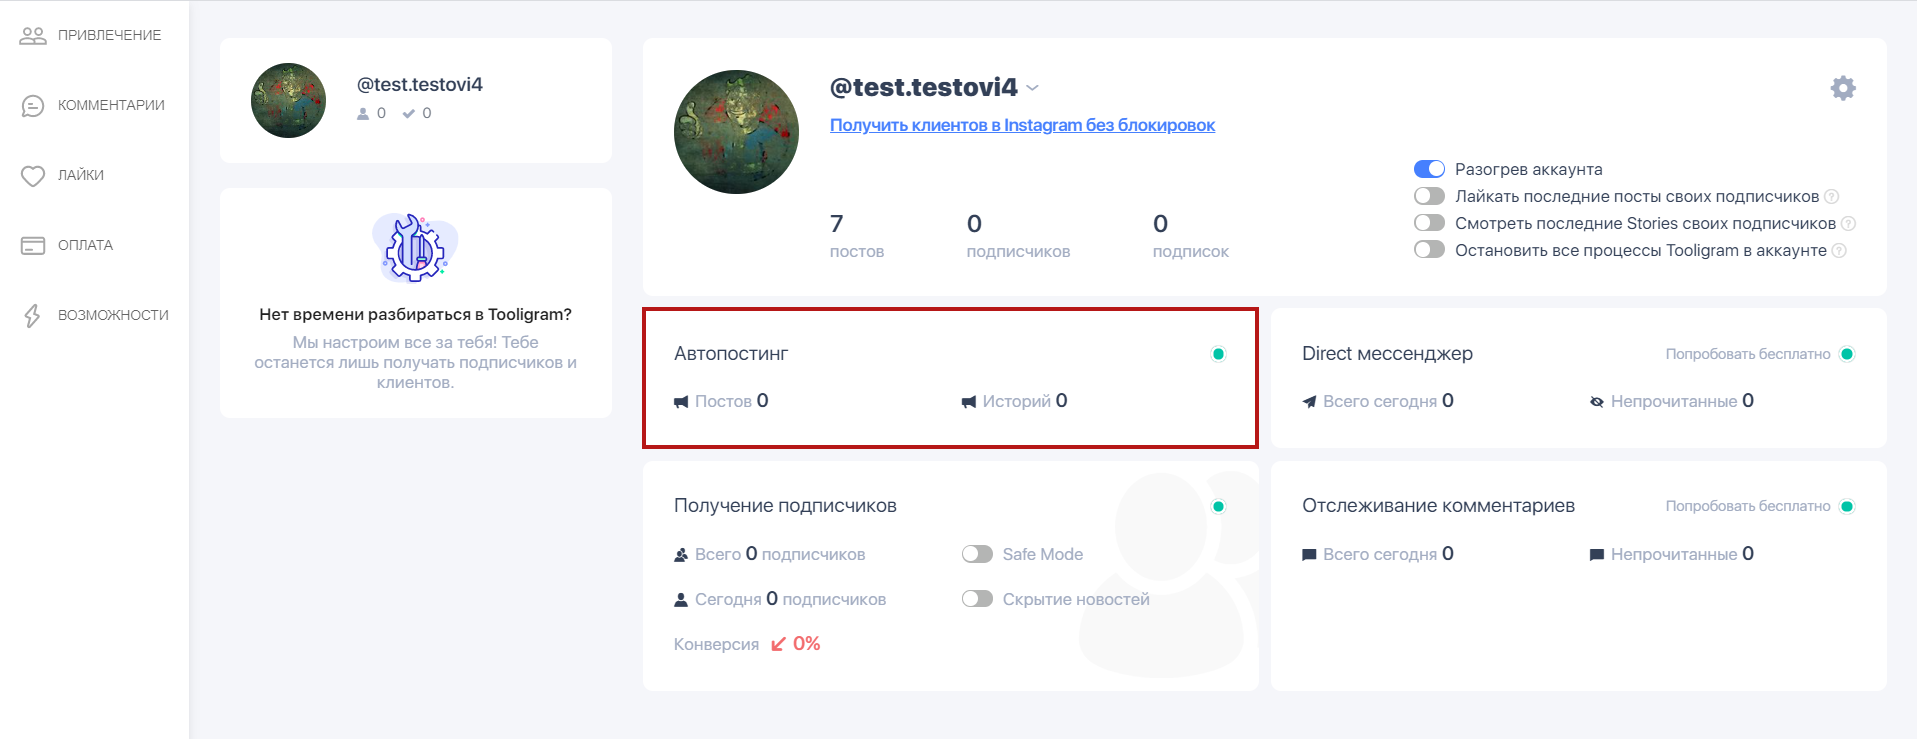Click the large profile avatar picture
This screenshot has width=1917, height=739.
click(737, 132)
